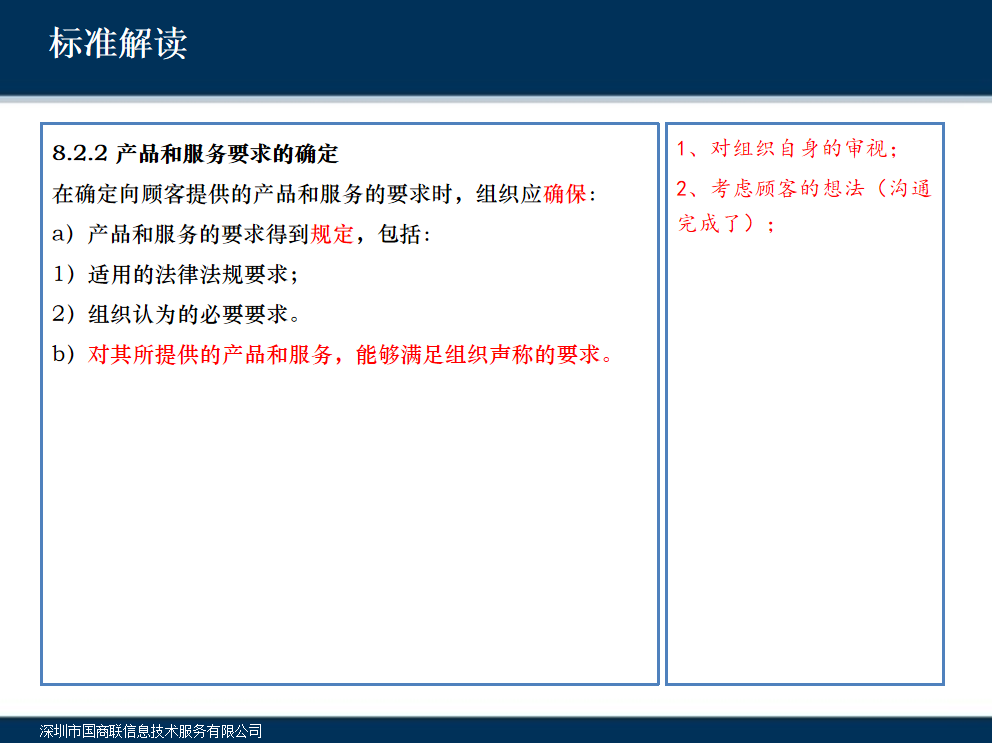Click note 1、对组织自身的审视
This screenshot has height=744, width=992.
click(787, 149)
